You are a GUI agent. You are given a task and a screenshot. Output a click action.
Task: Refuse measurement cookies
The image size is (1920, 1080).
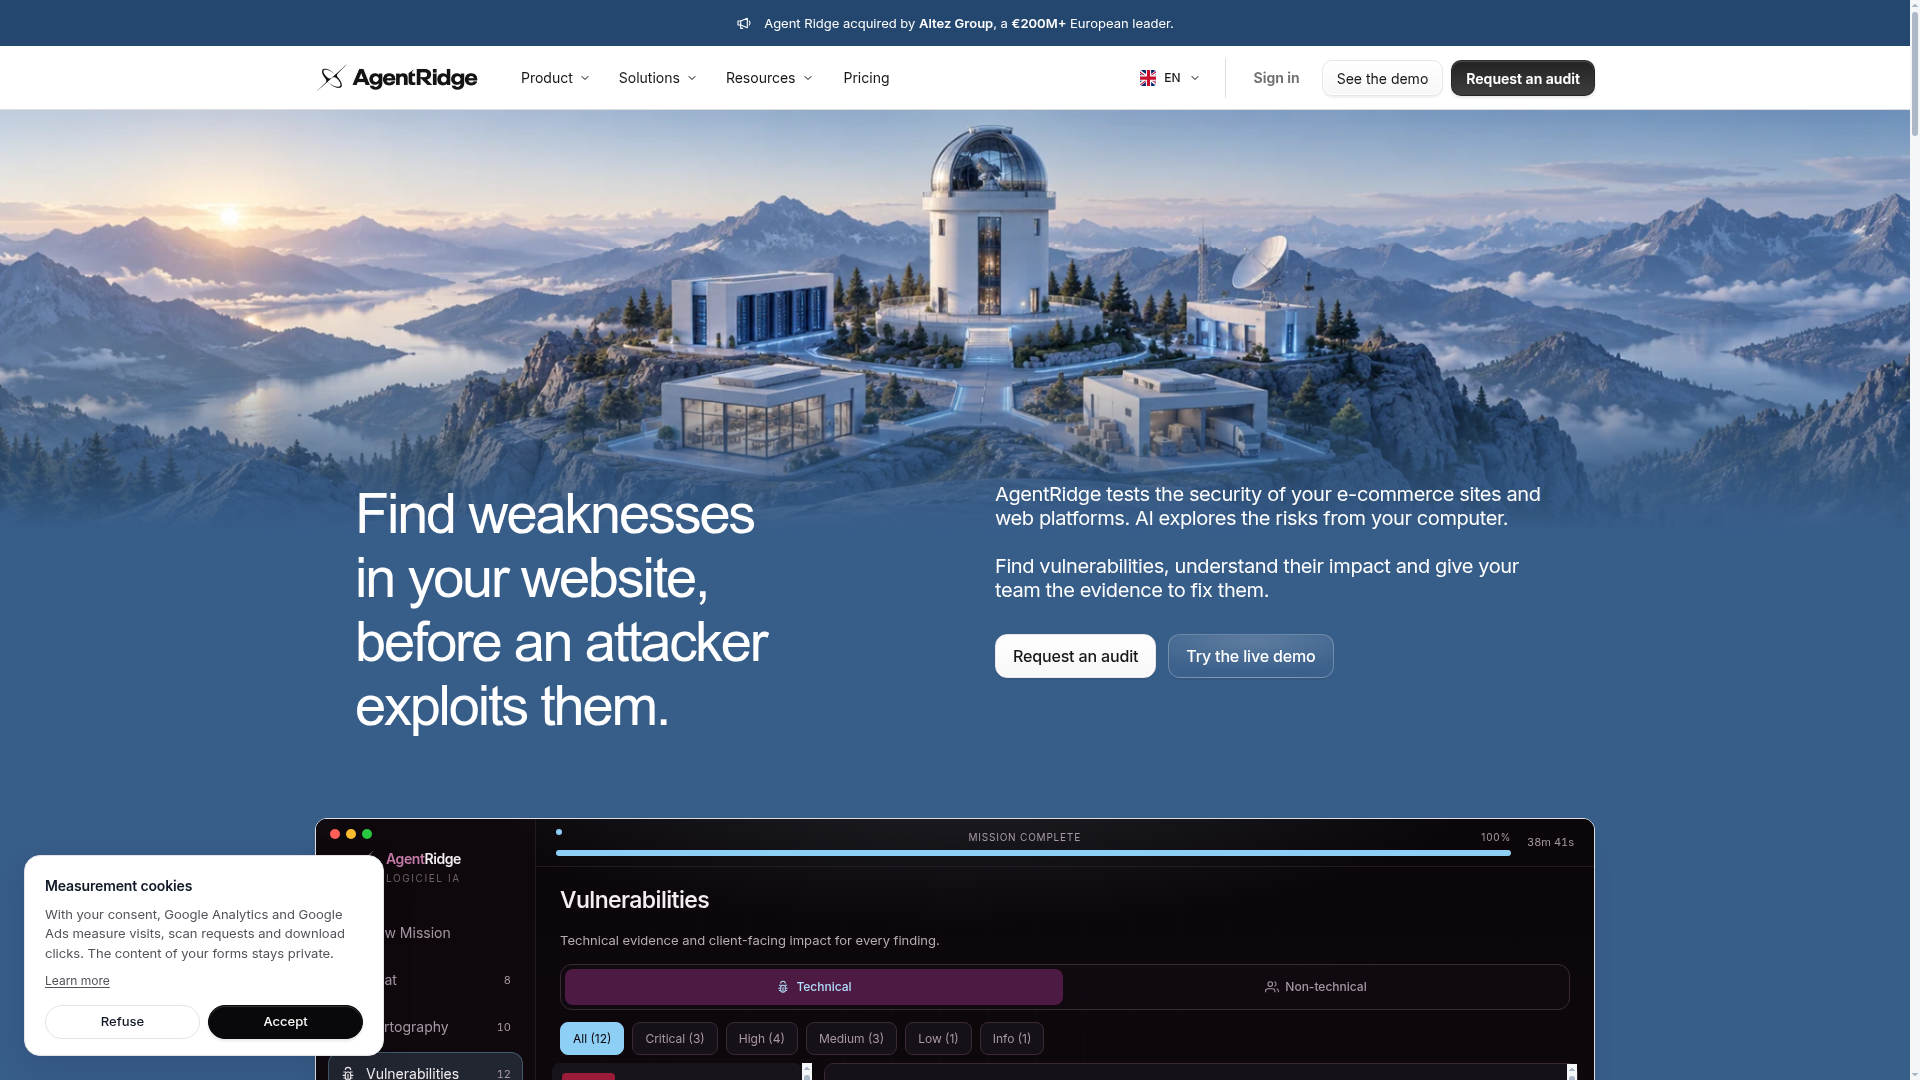click(x=122, y=1021)
